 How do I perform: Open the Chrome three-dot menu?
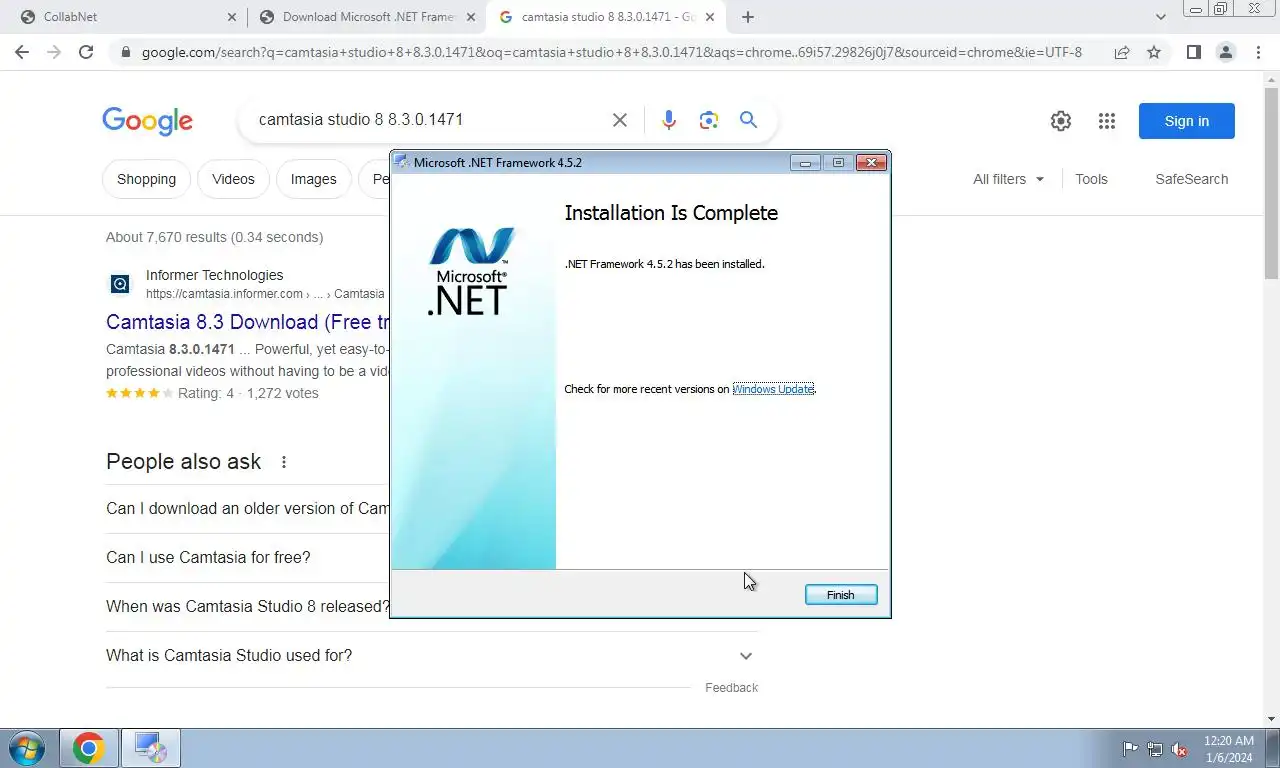click(x=1258, y=52)
